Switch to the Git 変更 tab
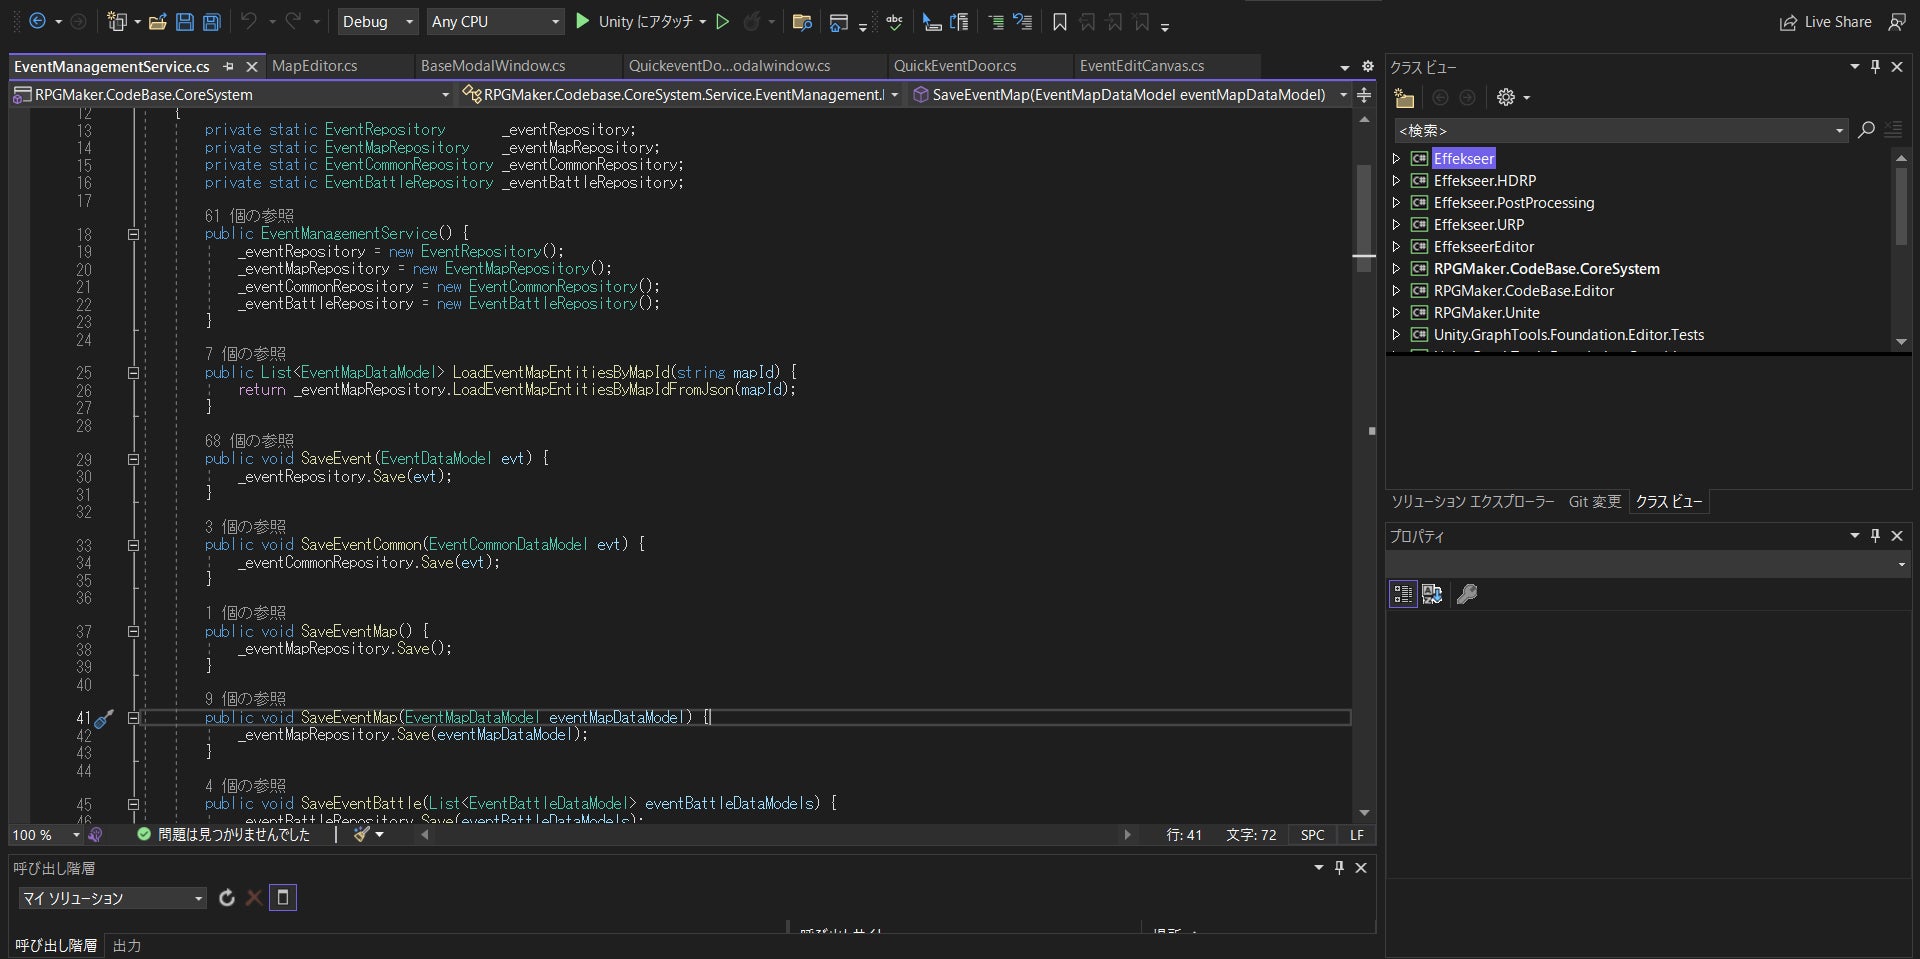This screenshot has width=1920, height=959. (1594, 502)
